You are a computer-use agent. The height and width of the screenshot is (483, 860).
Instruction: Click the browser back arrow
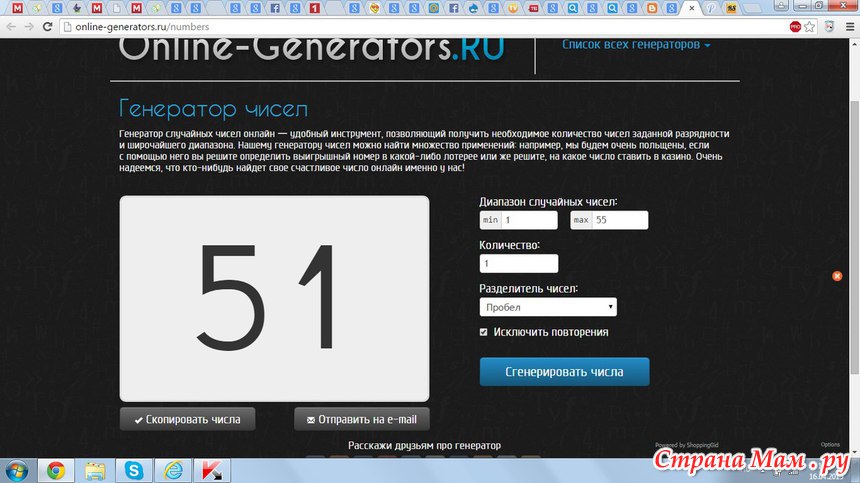(11, 26)
